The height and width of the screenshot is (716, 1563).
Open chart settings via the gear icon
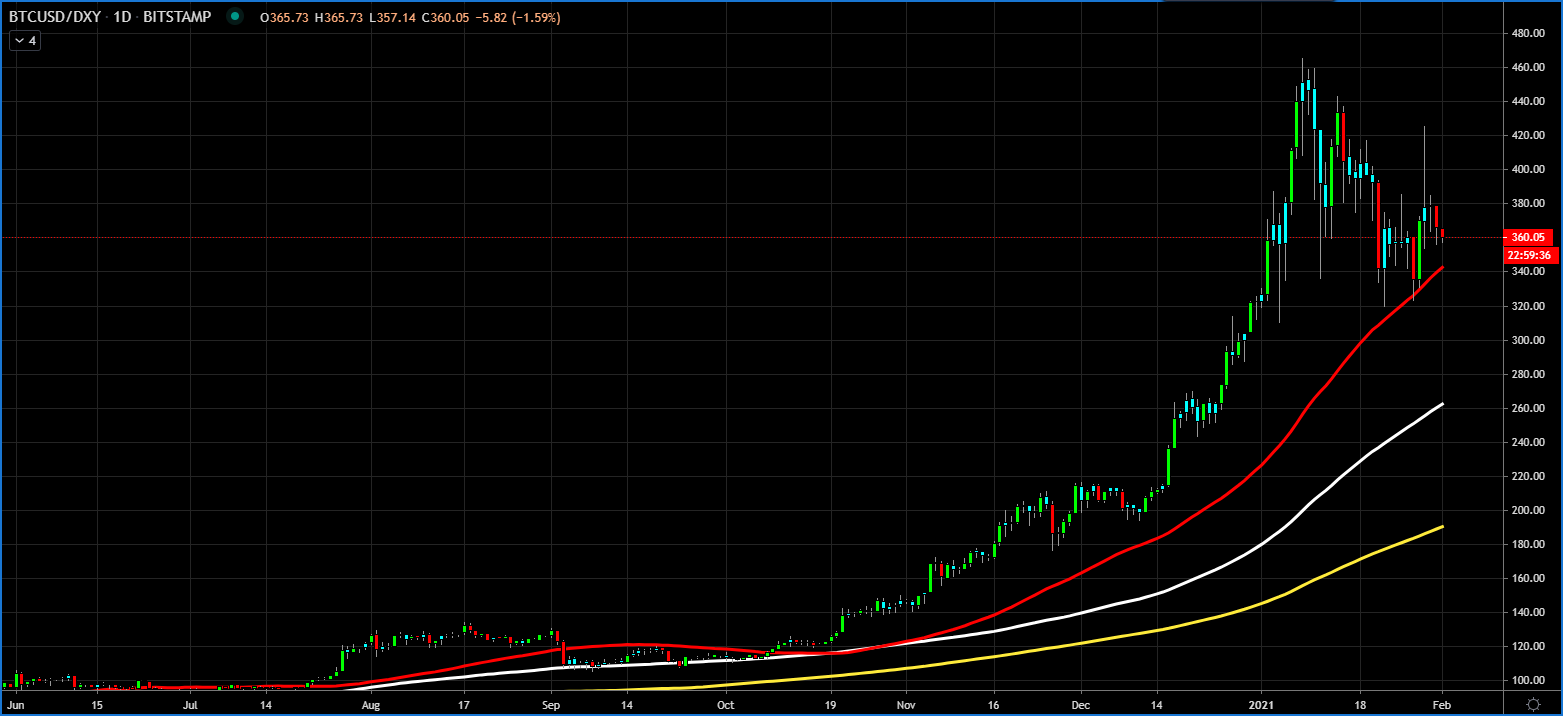coord(1531,704)
